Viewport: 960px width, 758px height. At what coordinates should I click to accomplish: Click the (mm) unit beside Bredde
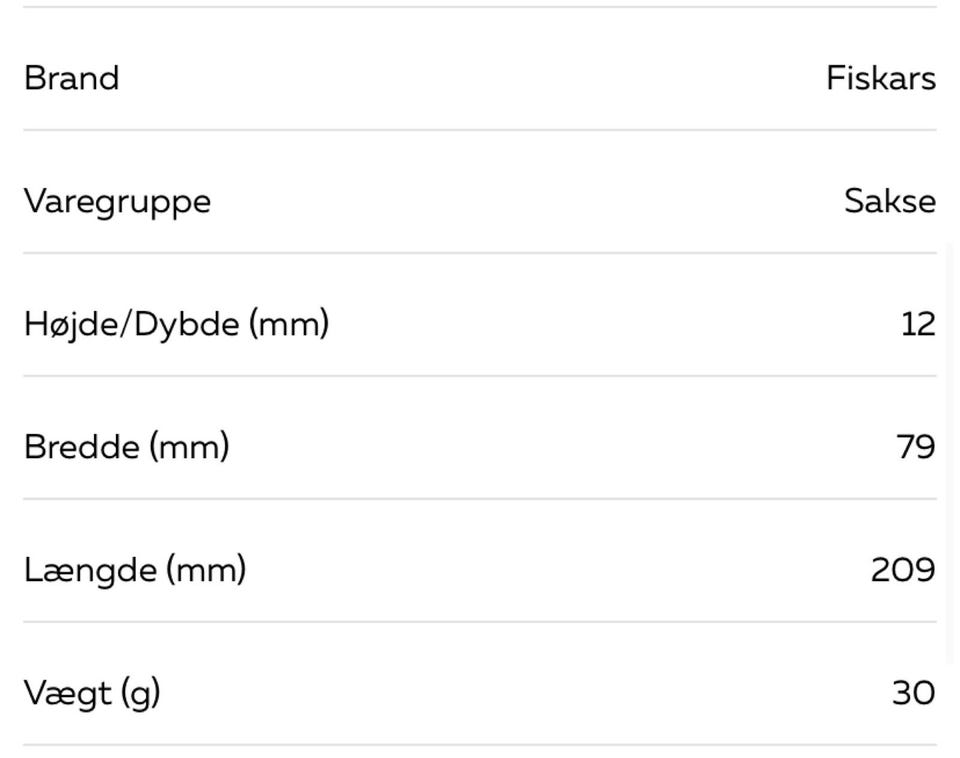190,447
